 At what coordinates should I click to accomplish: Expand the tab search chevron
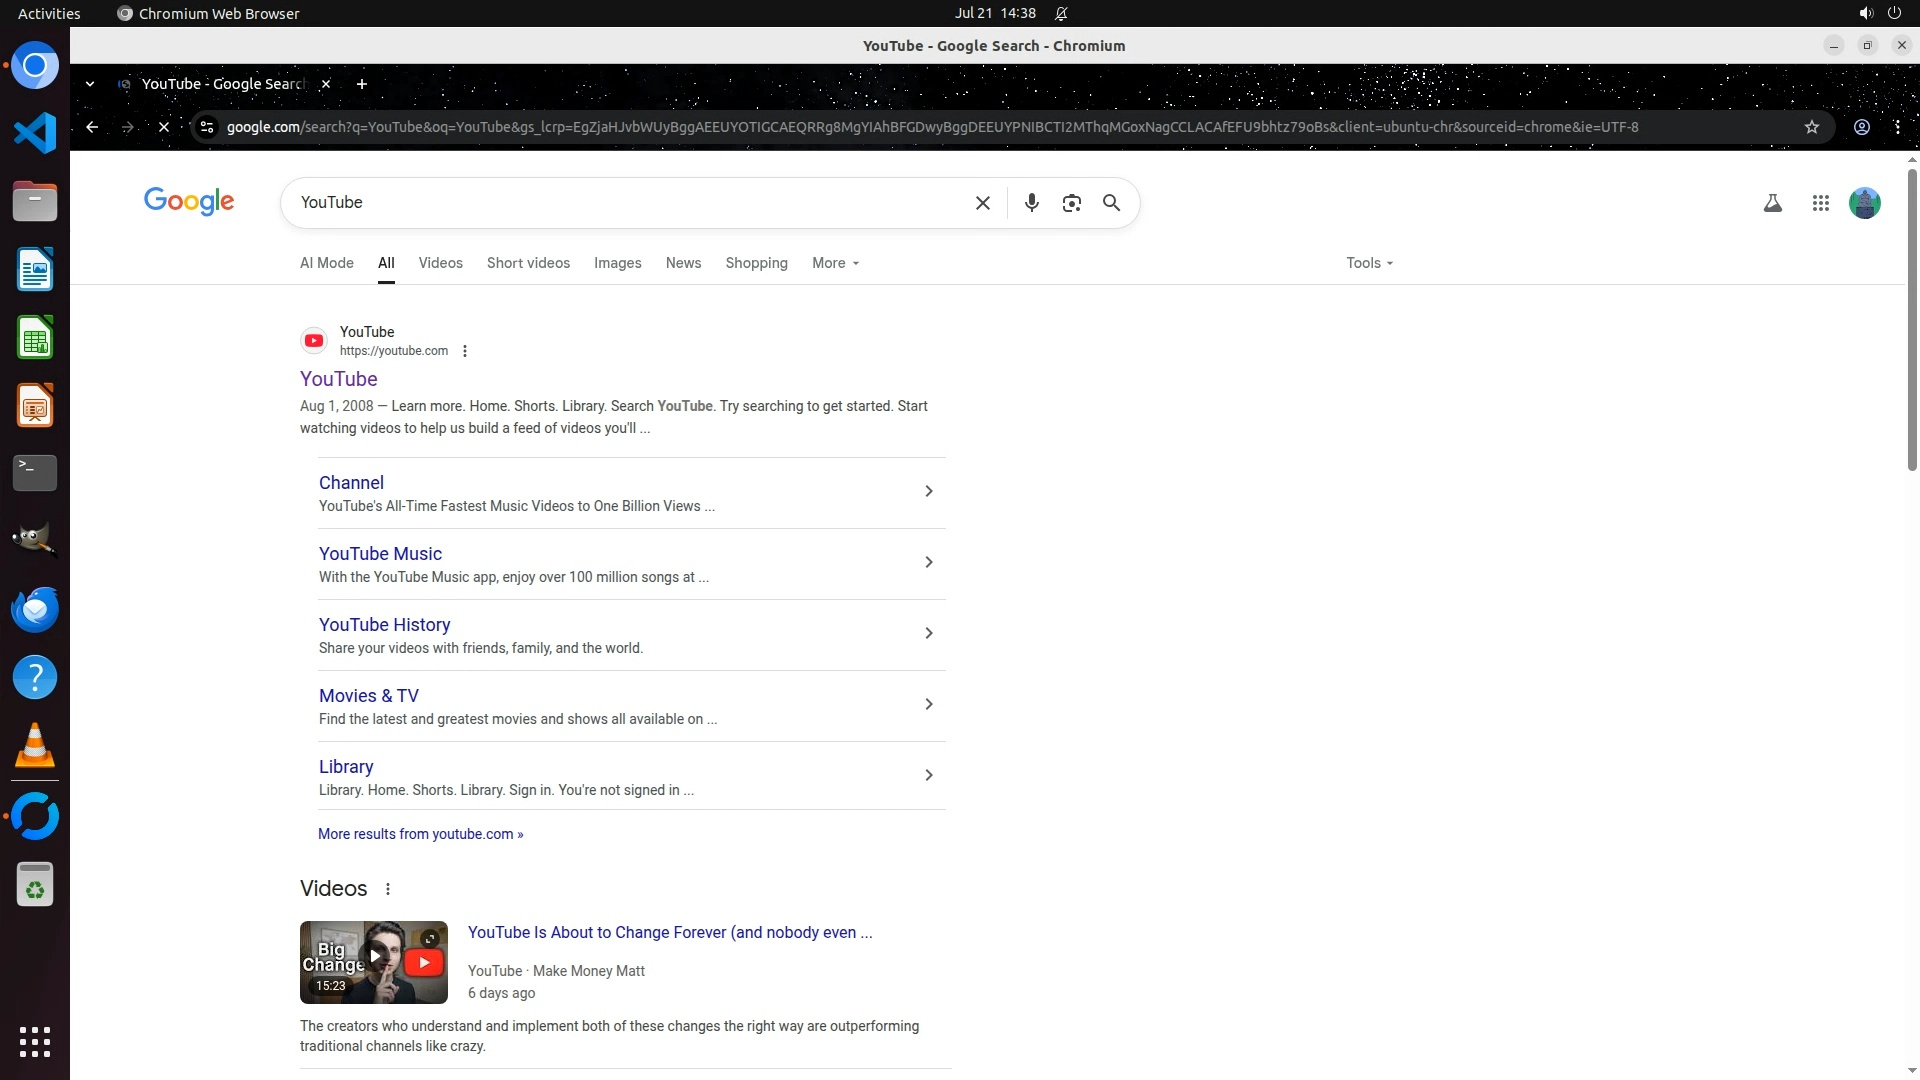pyautogui.click(x=90, y=84)
